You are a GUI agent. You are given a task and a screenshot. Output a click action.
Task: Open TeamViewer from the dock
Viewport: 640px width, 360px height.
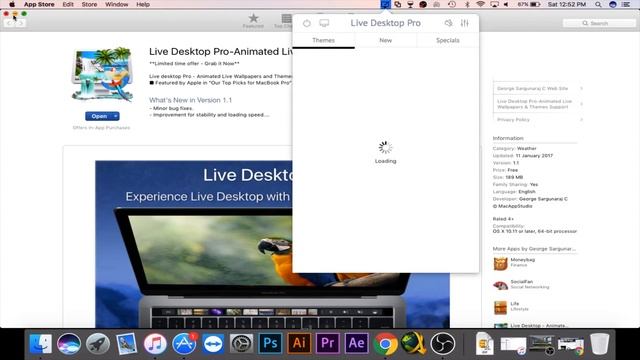[x=213, y=343]
